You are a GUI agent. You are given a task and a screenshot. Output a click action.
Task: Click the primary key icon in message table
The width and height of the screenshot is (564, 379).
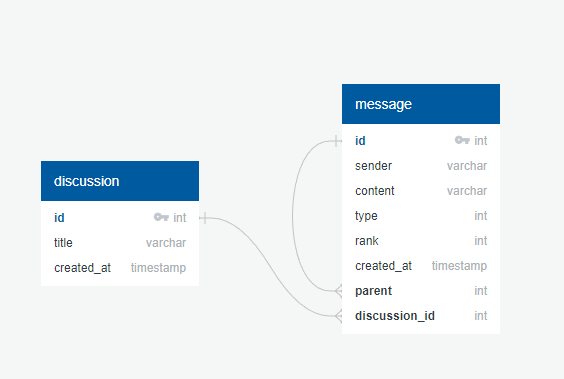(462, 140)
